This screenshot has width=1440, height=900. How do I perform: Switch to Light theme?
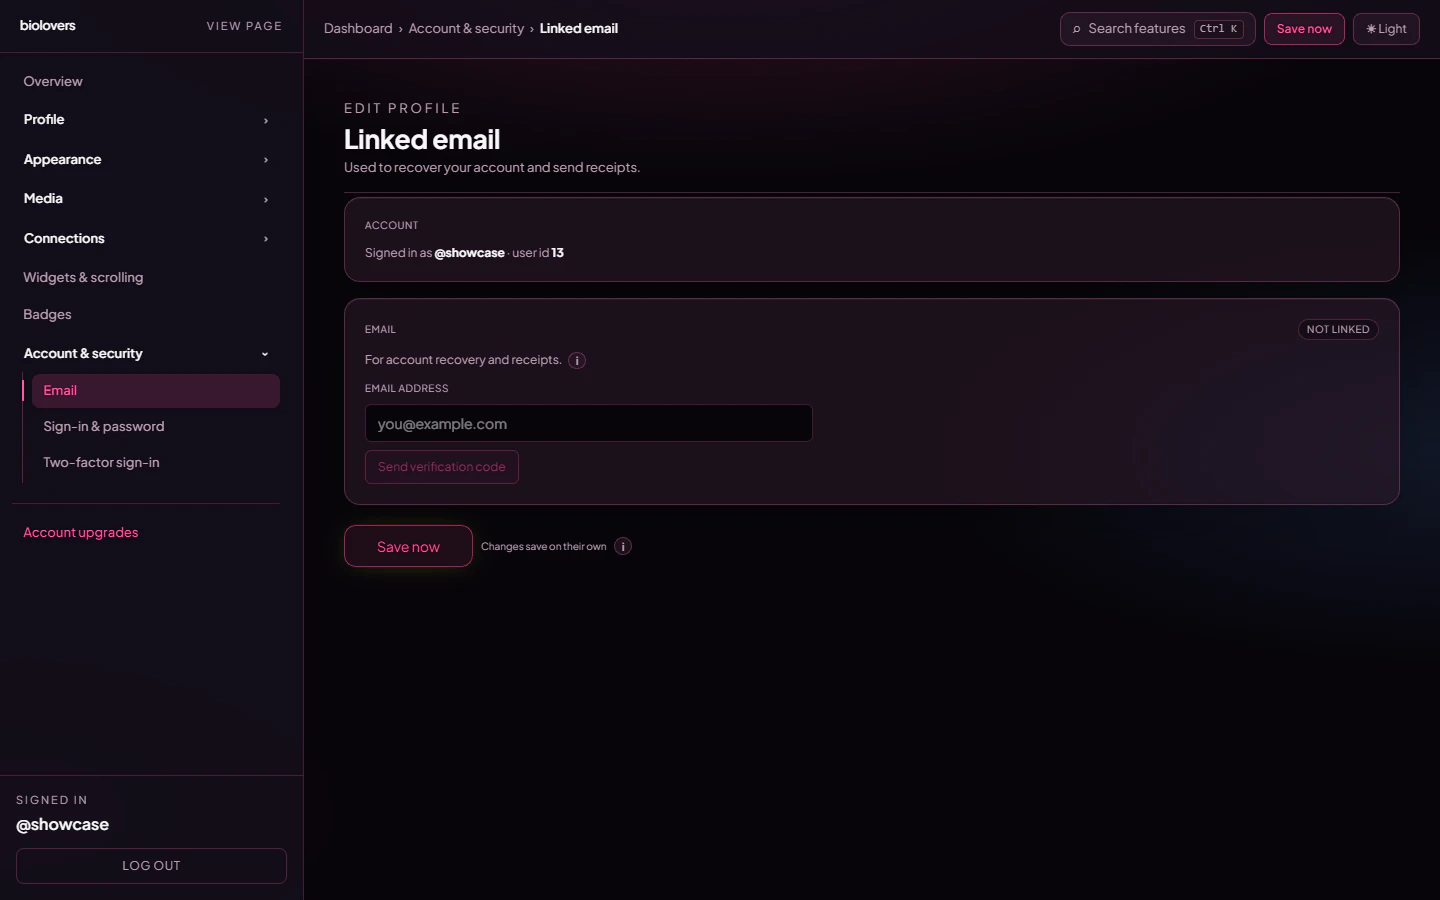tap(1386, 28)
